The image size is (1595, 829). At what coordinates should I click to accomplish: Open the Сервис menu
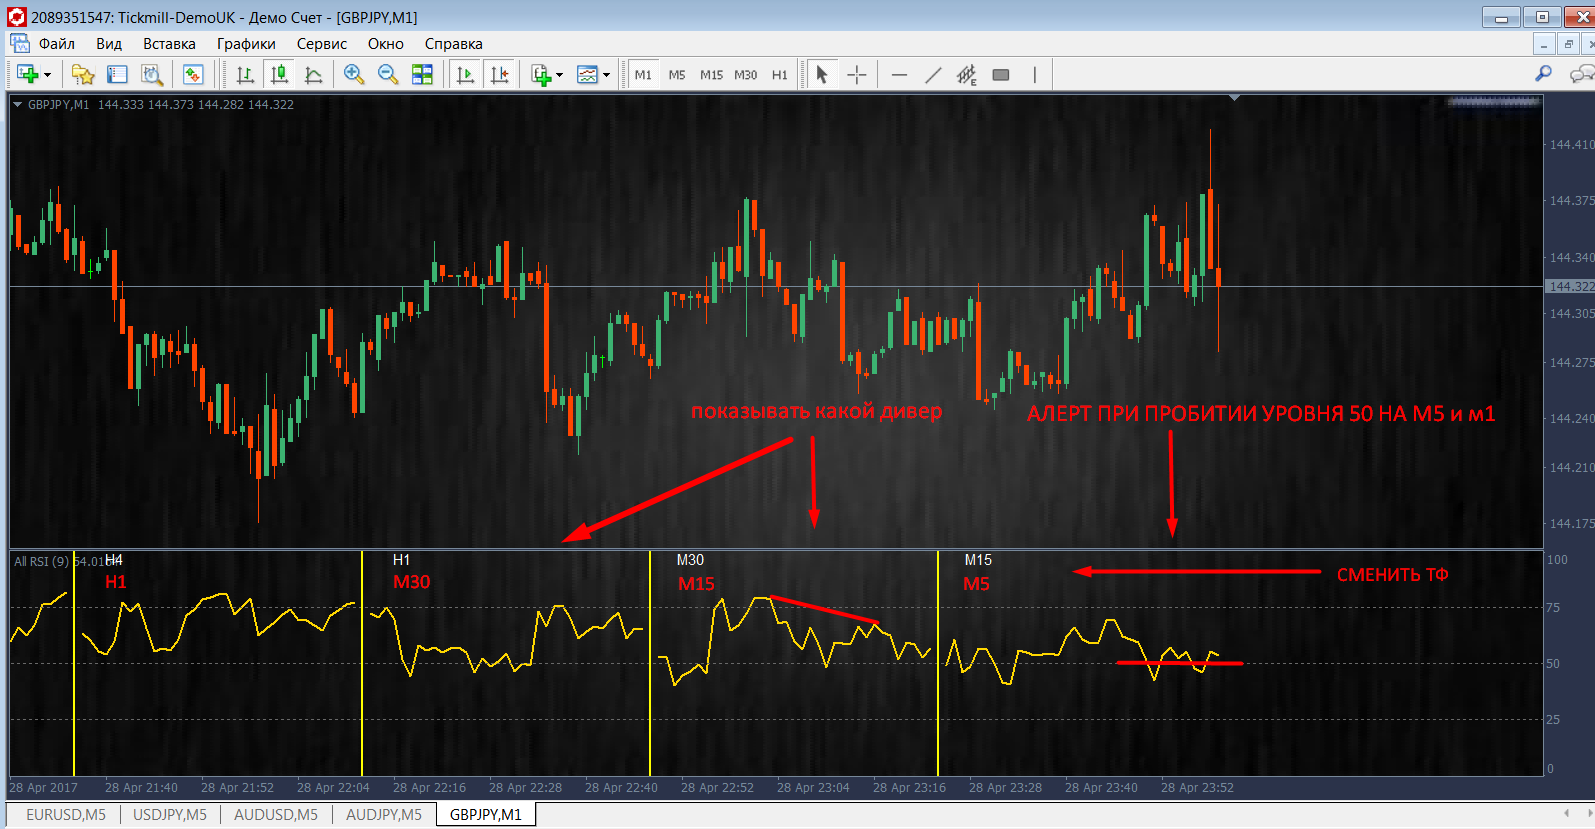pyautogui.click(x=322, y=44)
